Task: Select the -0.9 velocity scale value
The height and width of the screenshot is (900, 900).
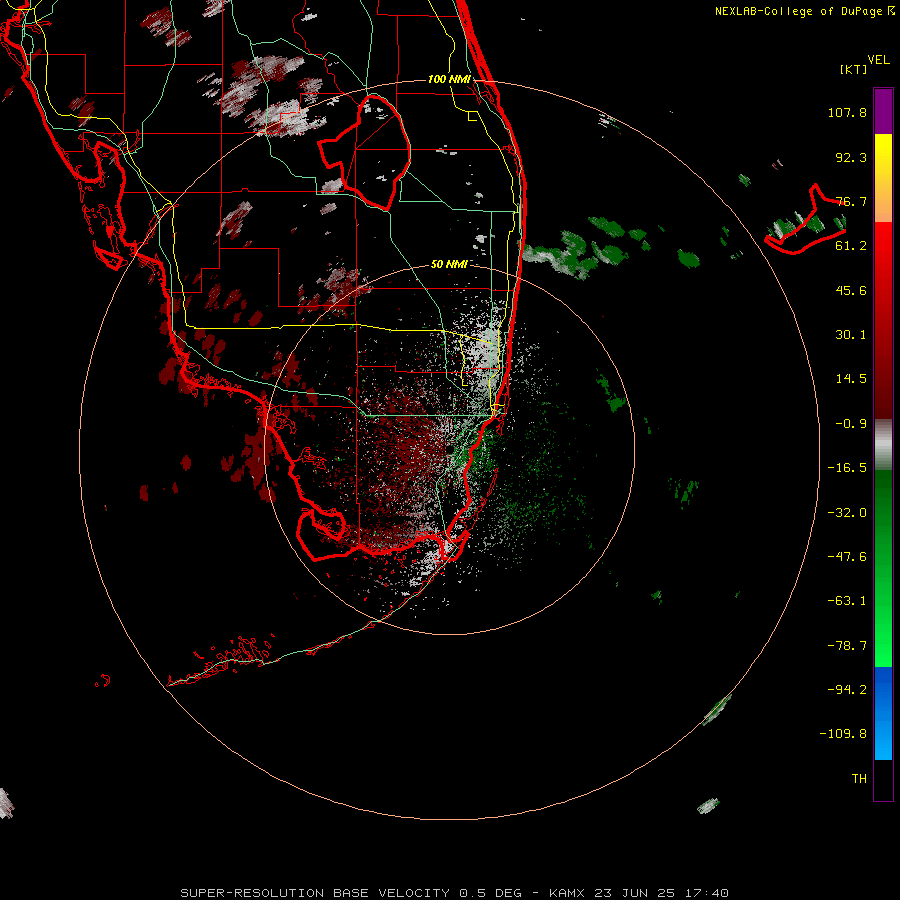Action: tap(851, 424)
